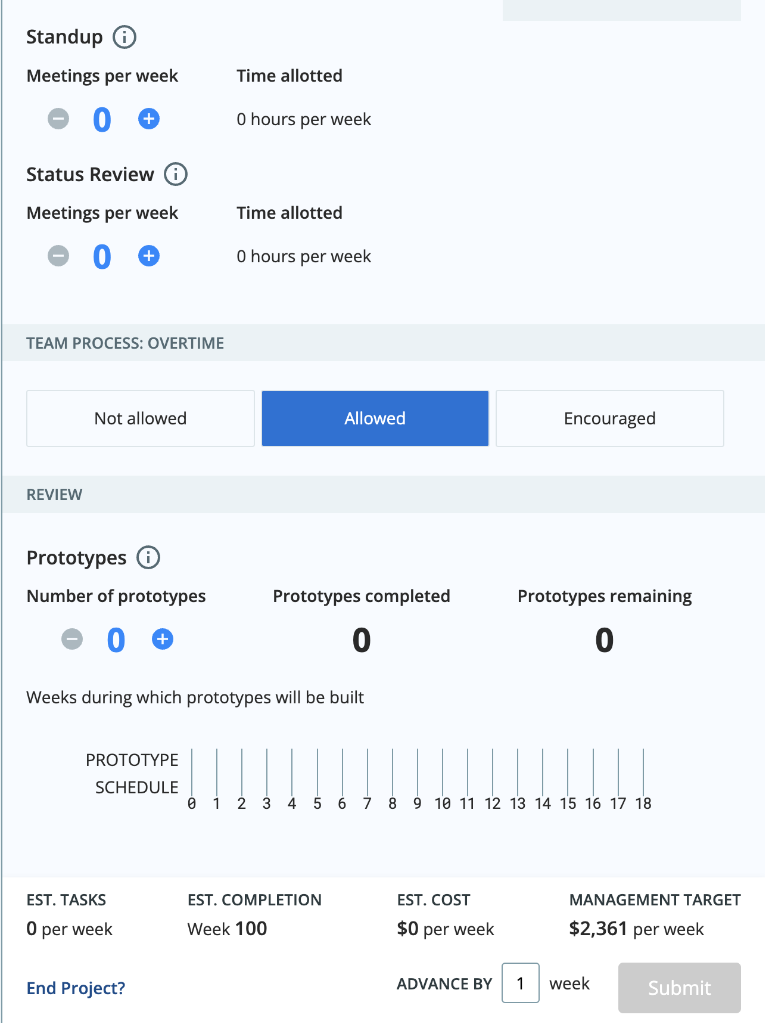772x1024 pixels.
Task: Select week 18 on prototype schedule
Action: tap(643, 780)
